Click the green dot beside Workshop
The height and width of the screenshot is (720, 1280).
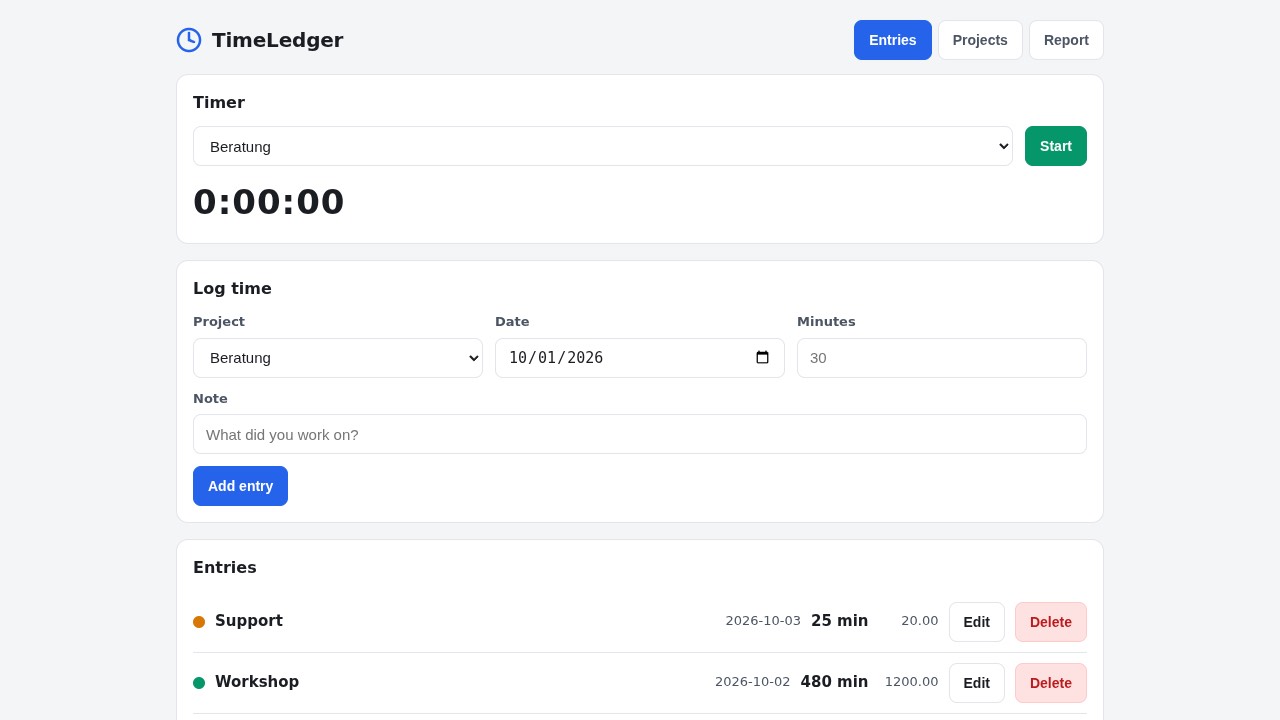coord(199,683)
